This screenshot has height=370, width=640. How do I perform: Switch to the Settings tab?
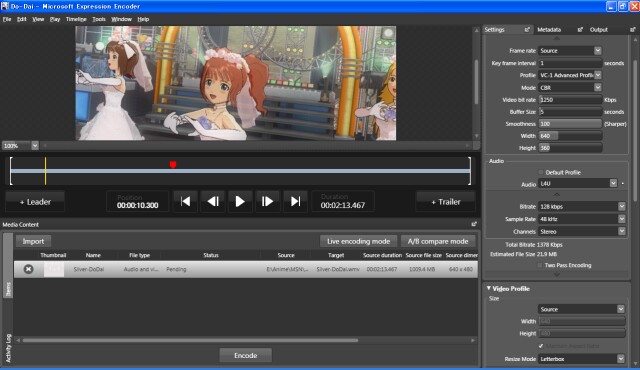[x=495, y=30]
